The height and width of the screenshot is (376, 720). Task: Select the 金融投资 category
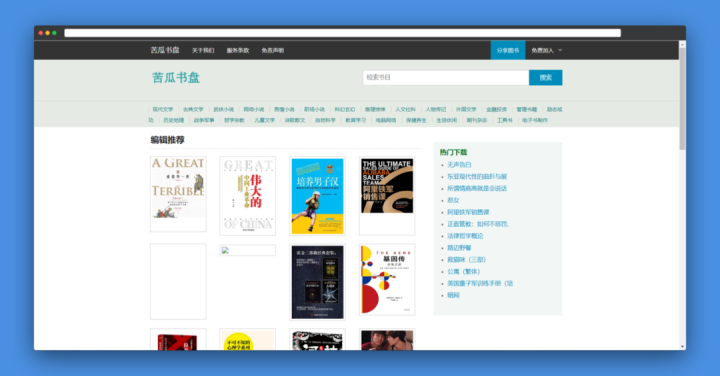pos(496,109)
